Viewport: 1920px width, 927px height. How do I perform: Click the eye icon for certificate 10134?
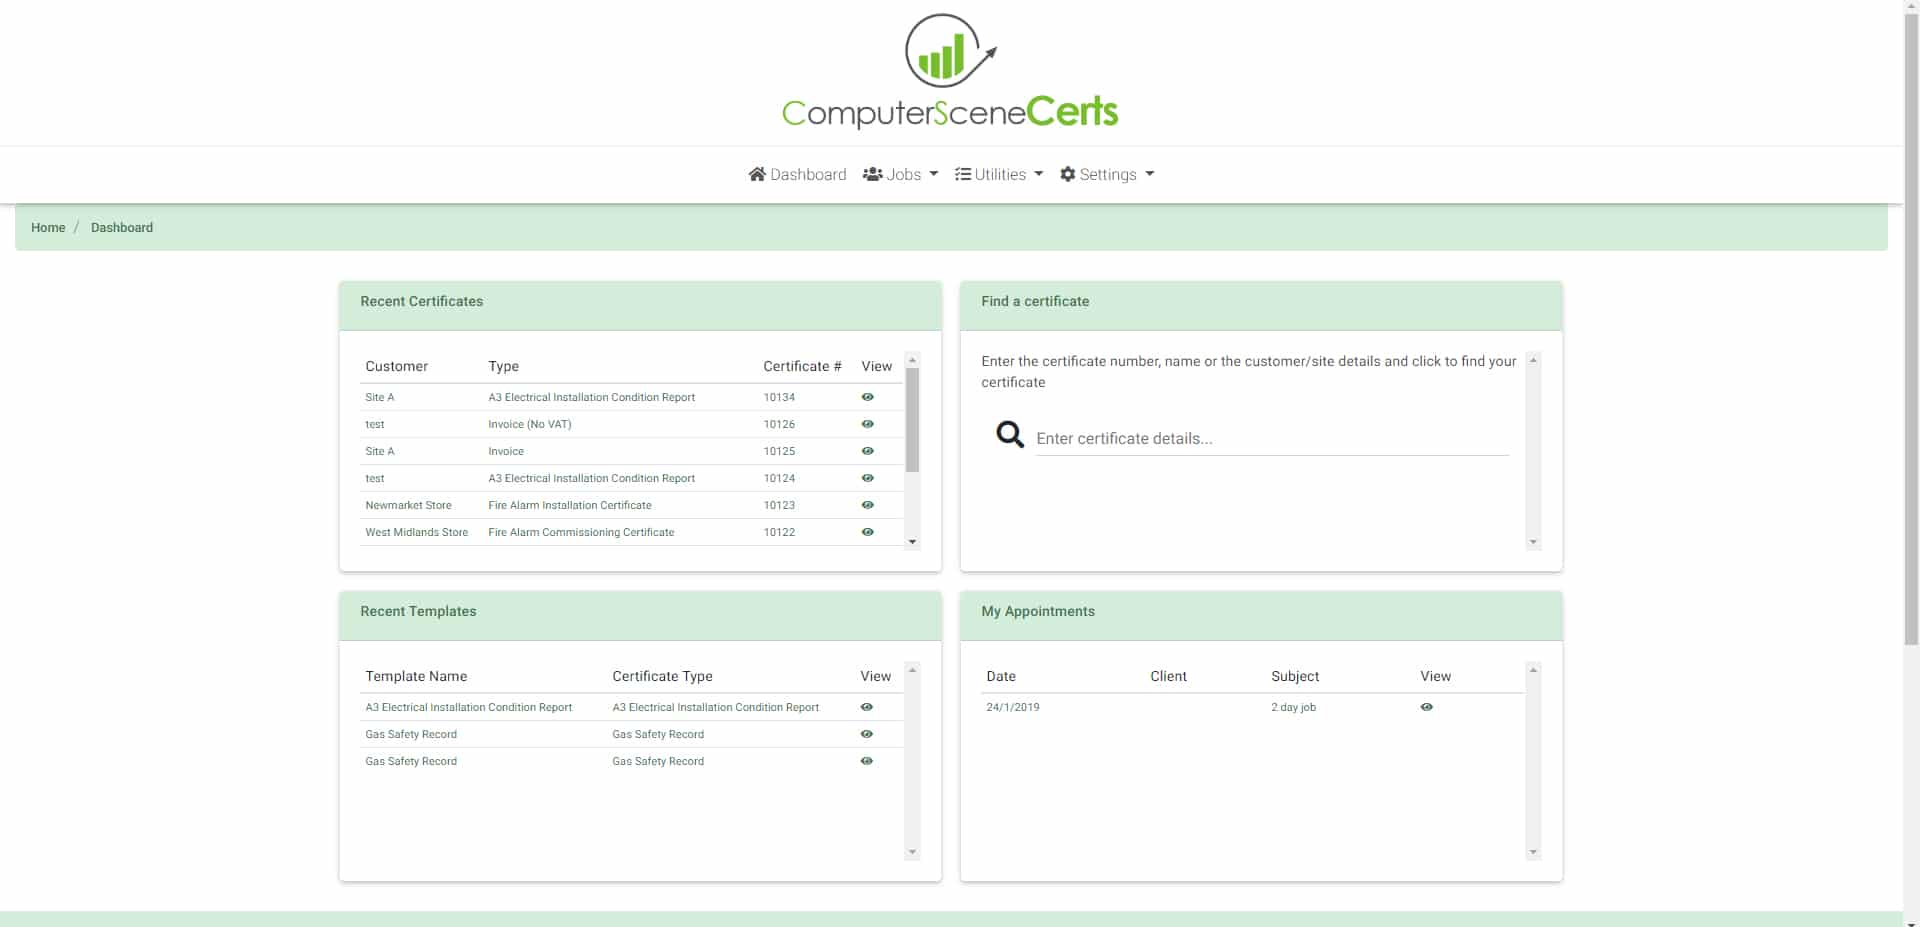(x=867, y=397)
